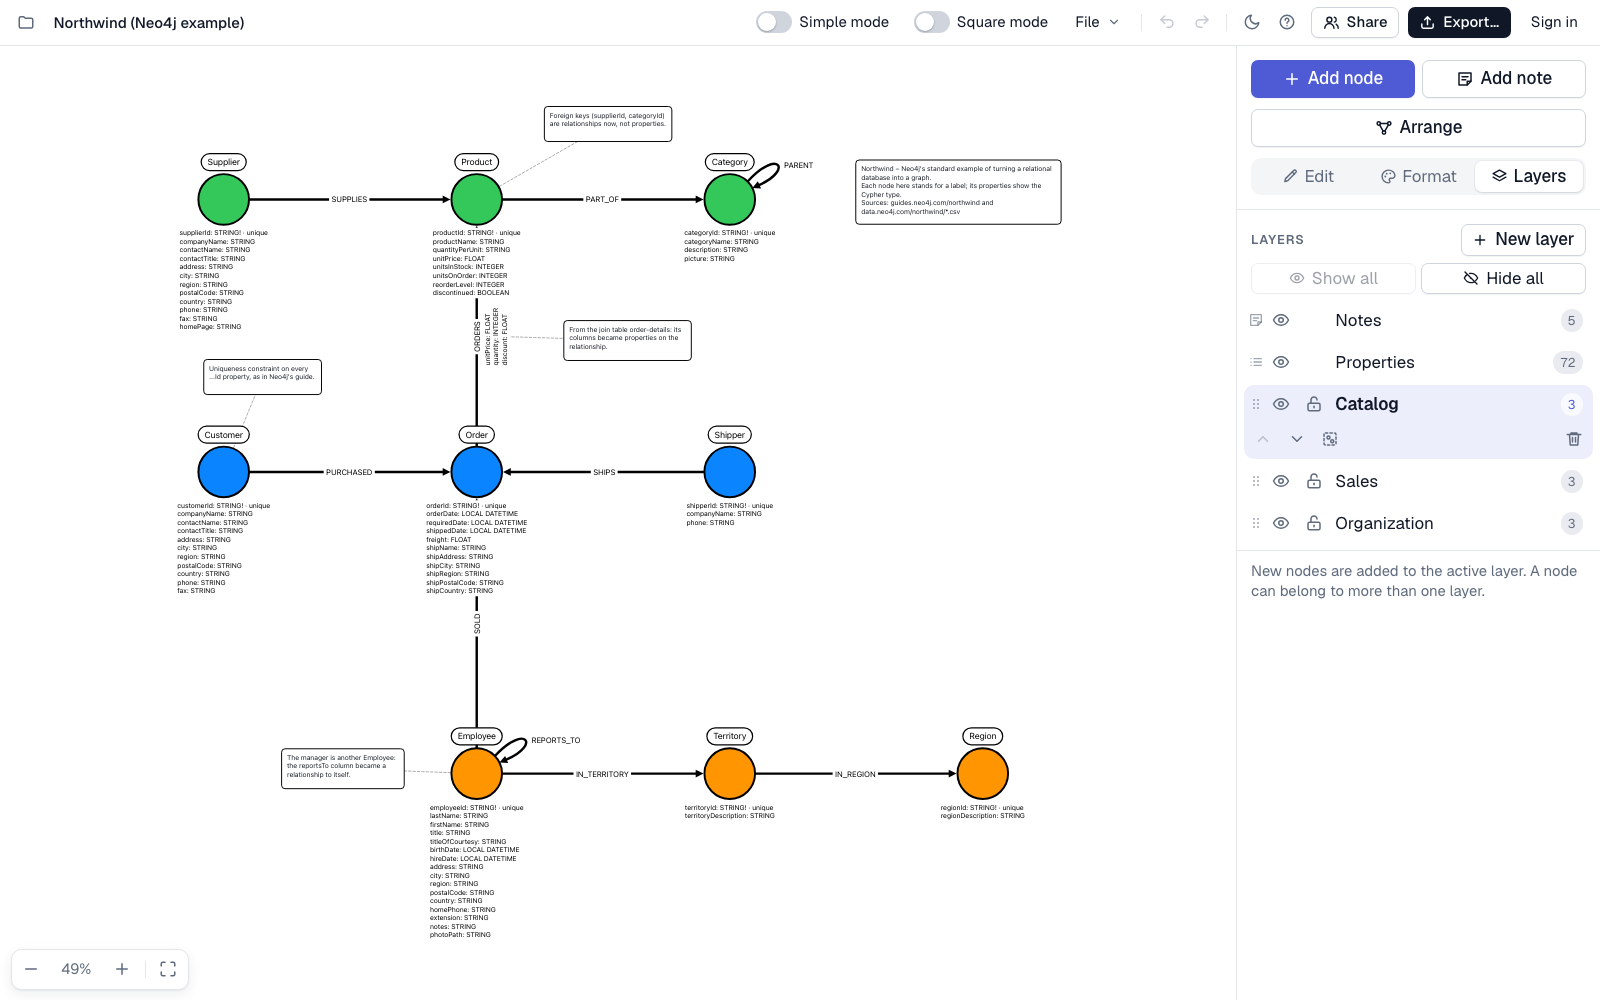Click Hide all layers button
The width and height of the screenshot is (1600, 1000).
[1503, 278]
